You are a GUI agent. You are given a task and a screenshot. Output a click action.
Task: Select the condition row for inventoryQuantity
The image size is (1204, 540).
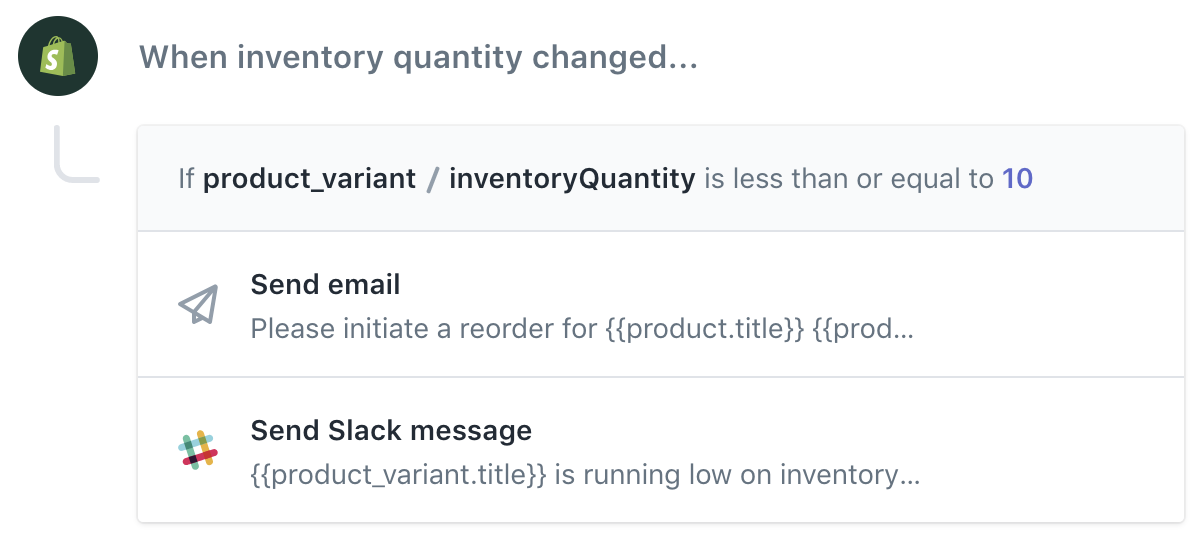point(660,179)
